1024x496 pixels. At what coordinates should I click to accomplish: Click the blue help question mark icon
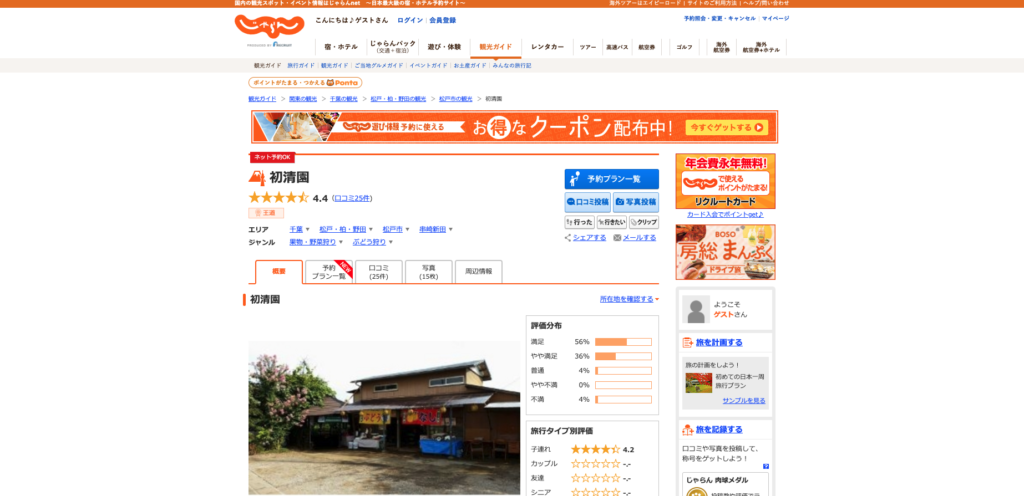(766, 467)
